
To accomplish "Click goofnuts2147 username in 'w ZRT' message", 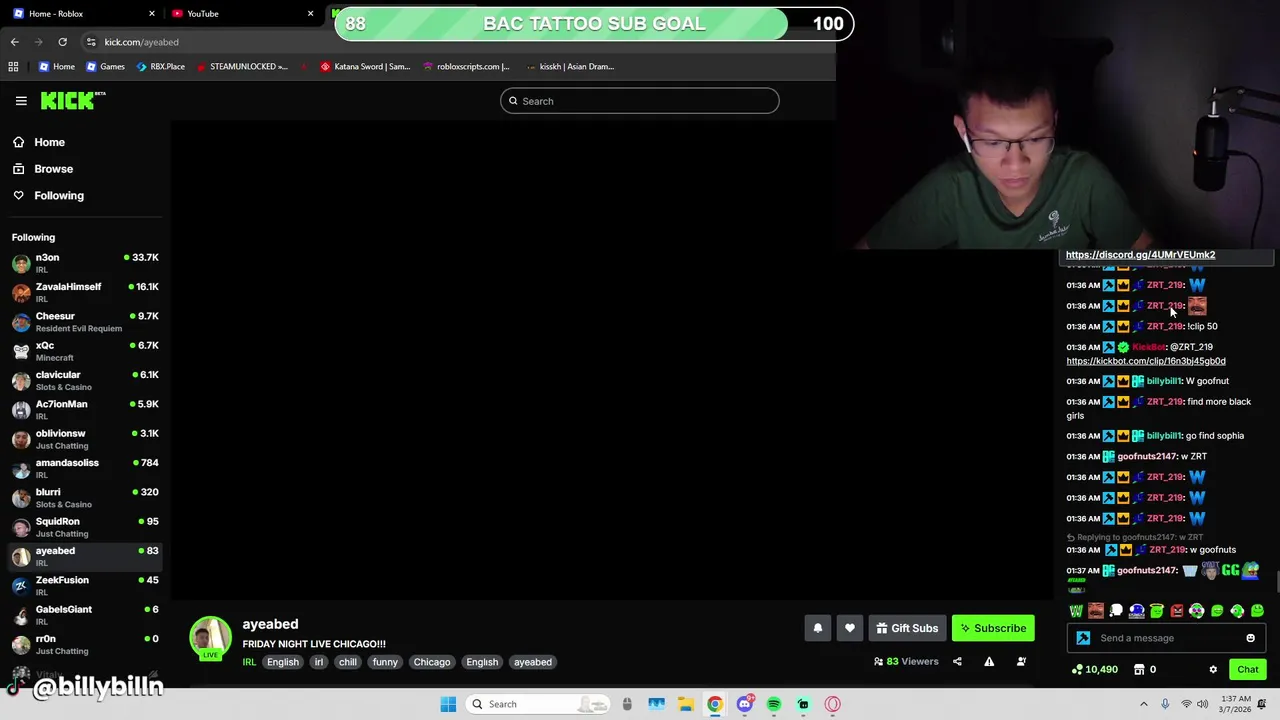I will [x=1147, y=456].
